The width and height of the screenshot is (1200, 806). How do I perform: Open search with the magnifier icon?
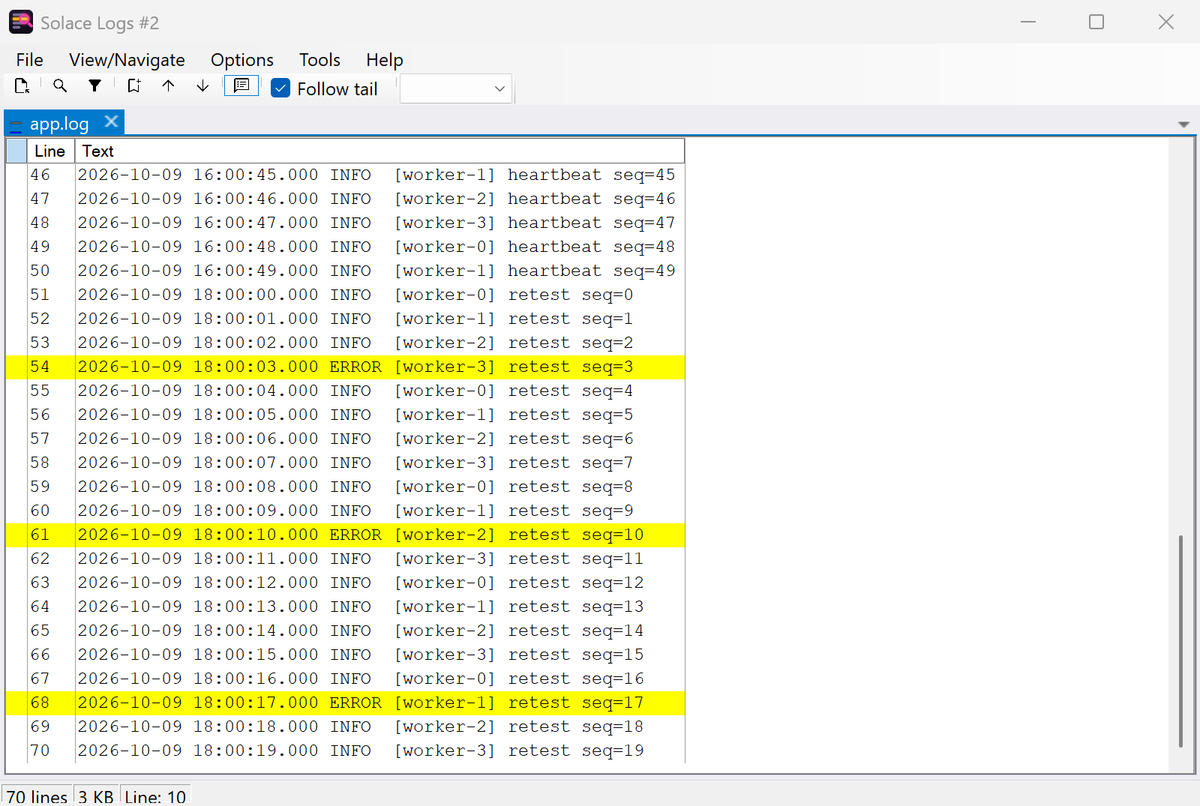pos(60,87)
